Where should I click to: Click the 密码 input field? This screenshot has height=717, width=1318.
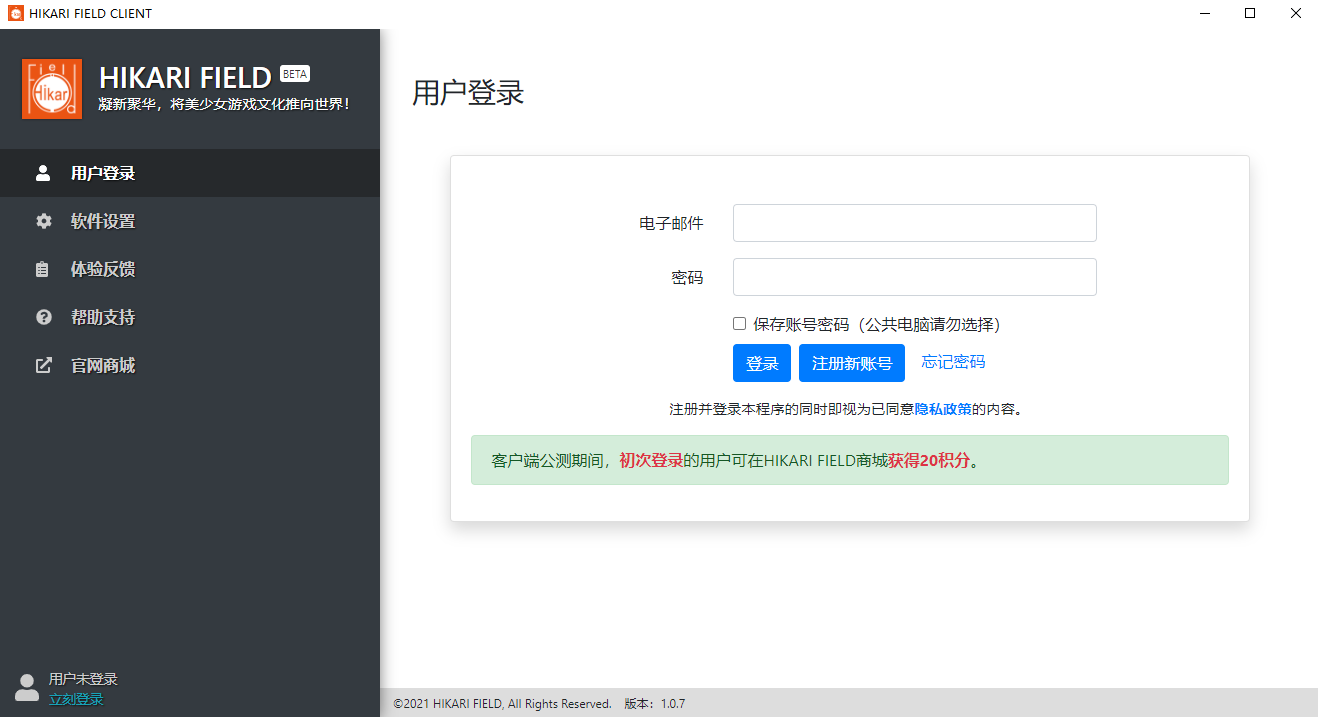[x=915, y=277]
